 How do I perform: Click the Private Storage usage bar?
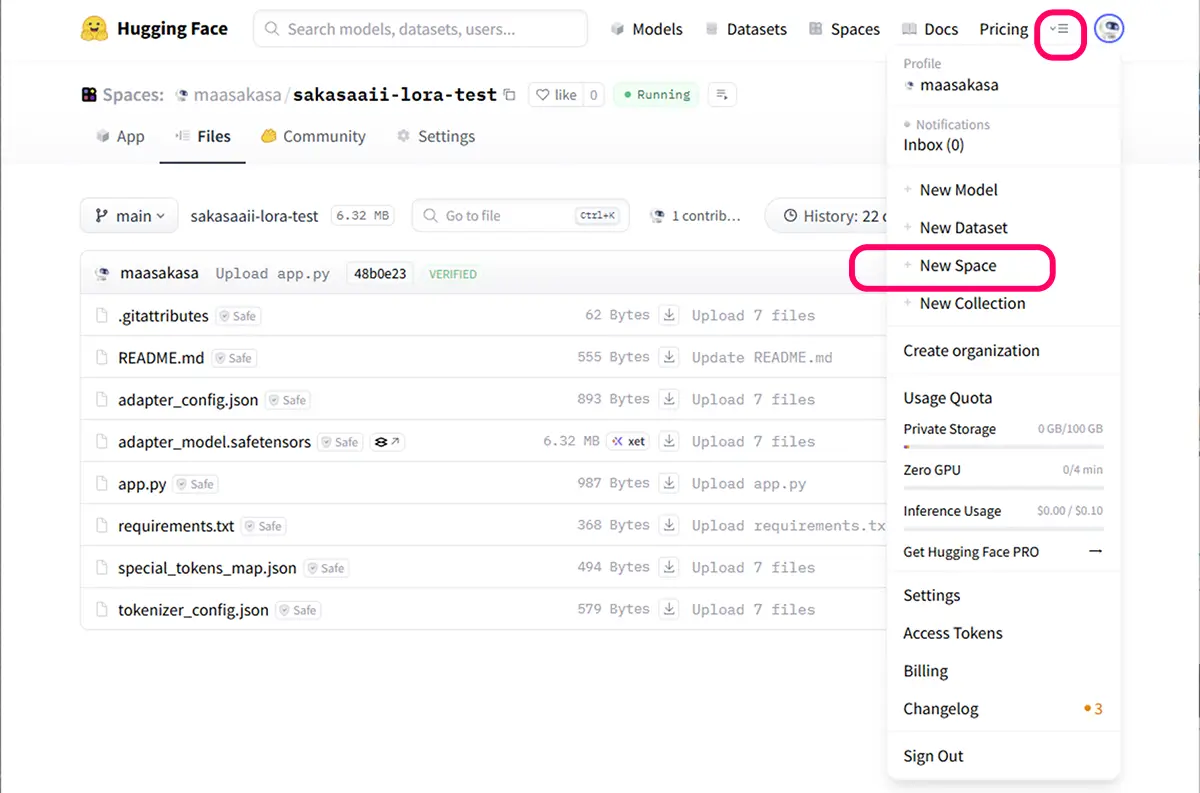point(1003,446)
